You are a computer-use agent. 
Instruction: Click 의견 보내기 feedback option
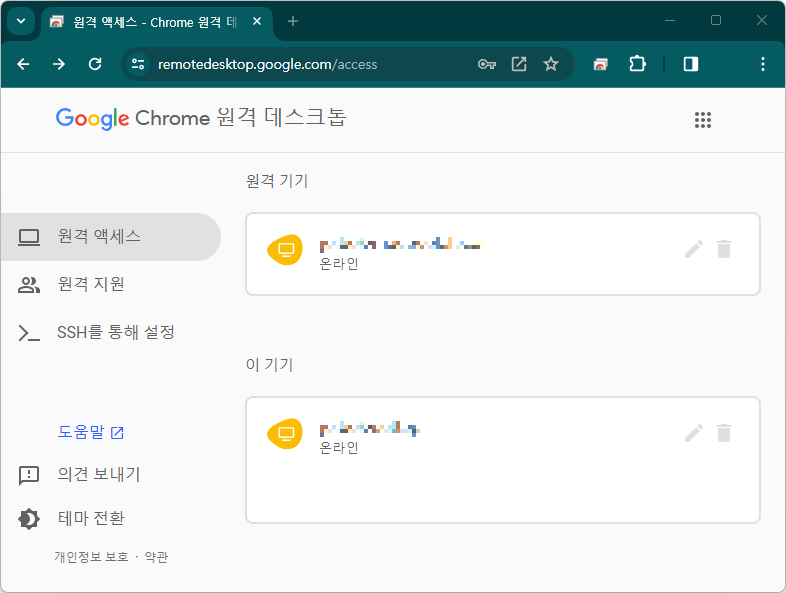click(x=99, y=474)
